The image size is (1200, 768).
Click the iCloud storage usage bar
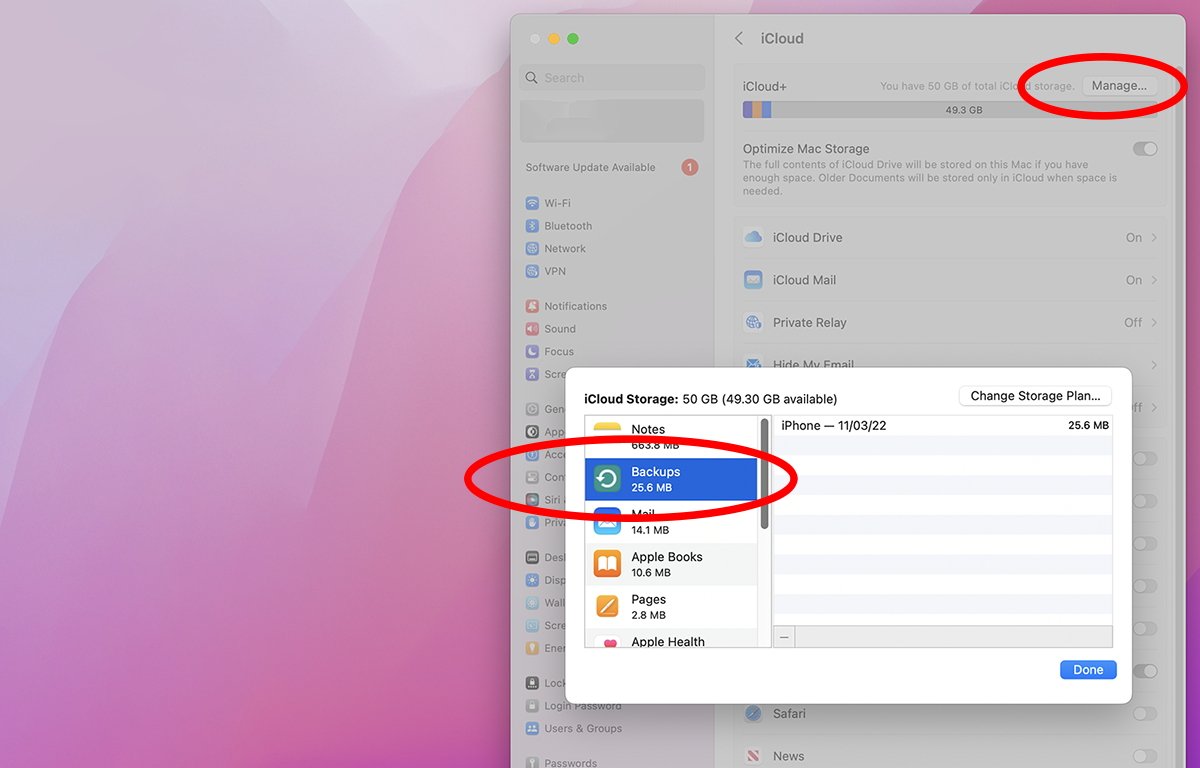coord(950,110)
